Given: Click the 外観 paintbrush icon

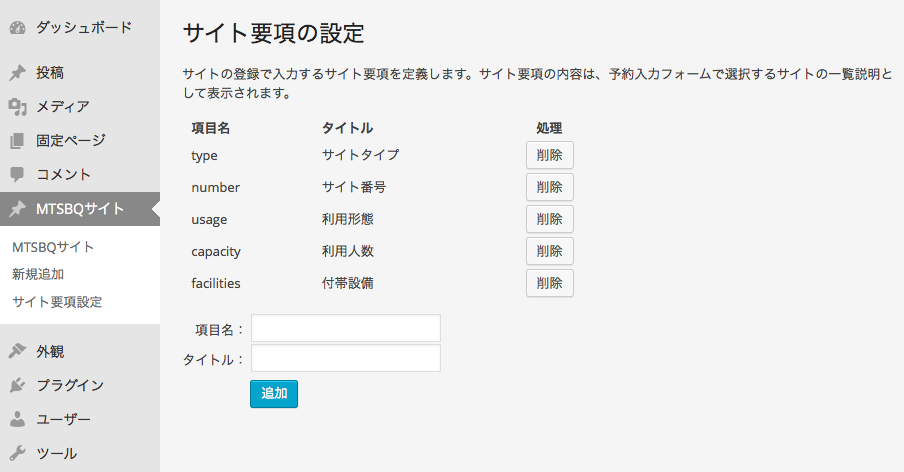Looking at the screenshot, I should (x=17, y=351).
